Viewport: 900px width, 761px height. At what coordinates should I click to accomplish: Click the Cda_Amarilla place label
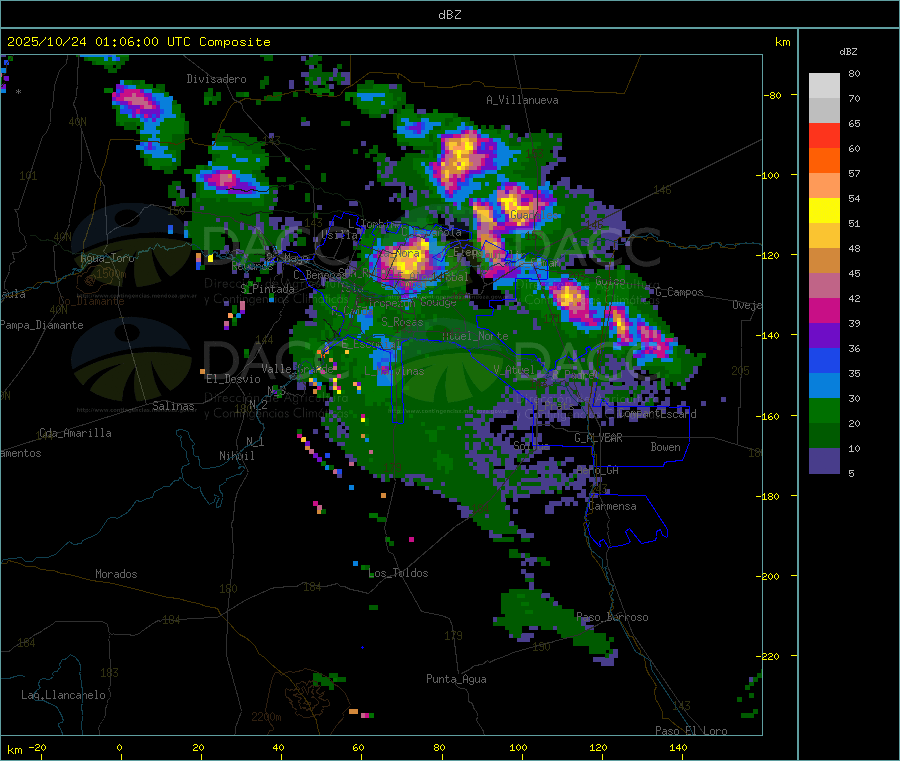75,433
